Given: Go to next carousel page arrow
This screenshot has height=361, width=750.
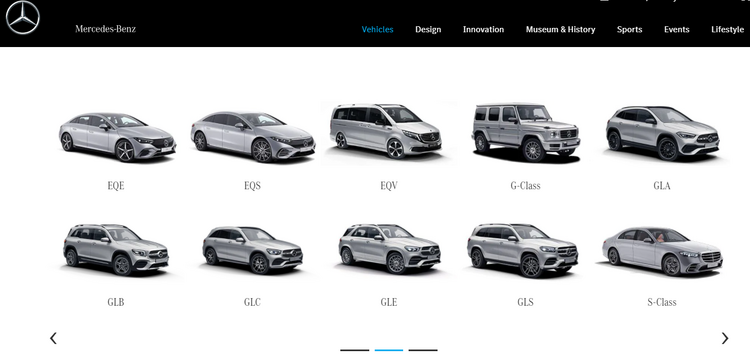Looking at the screenshot, I should pos(725,338).
